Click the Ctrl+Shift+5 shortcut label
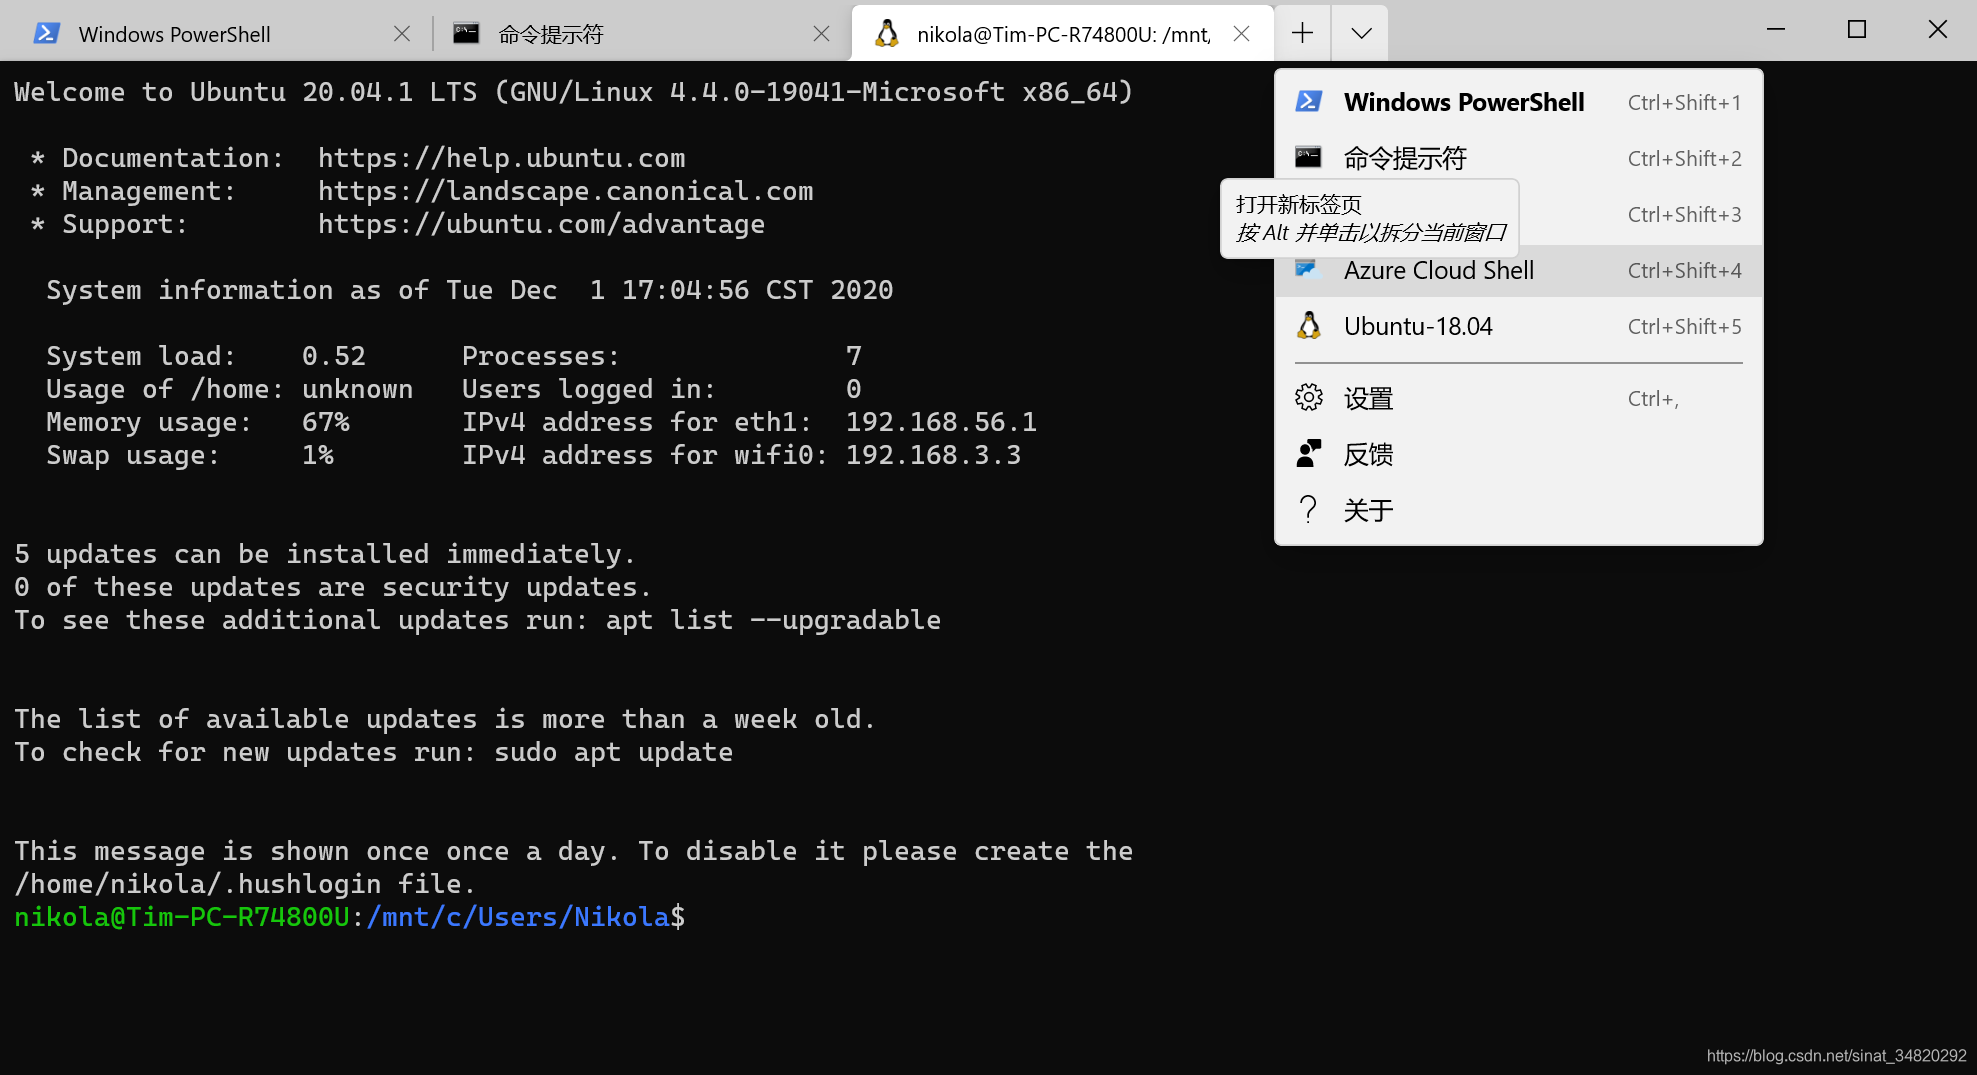Image resolution: width=1977 pixels, height=1075 pixels. coord(1684,326)
